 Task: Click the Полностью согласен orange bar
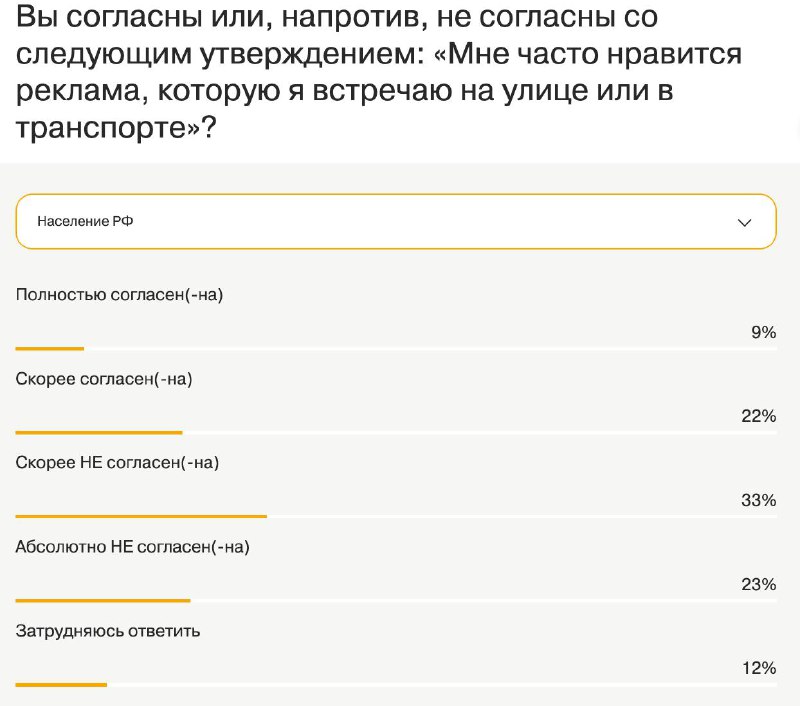click(x=49, y=349)
